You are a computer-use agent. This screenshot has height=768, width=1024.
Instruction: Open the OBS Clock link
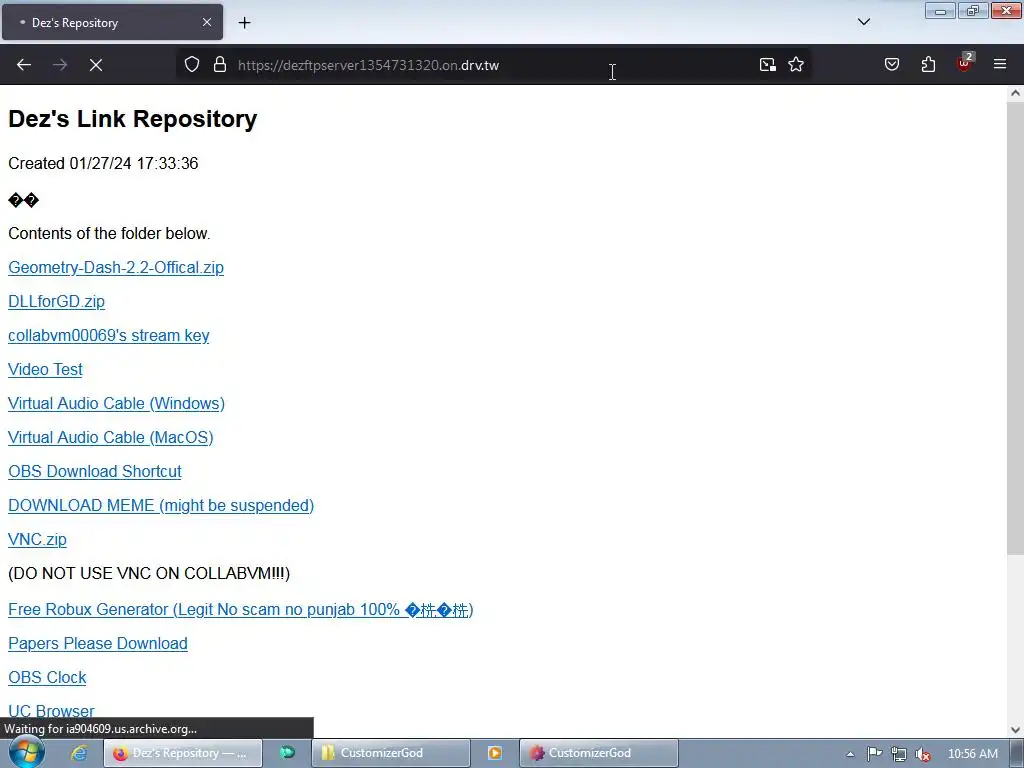(47, 678)
